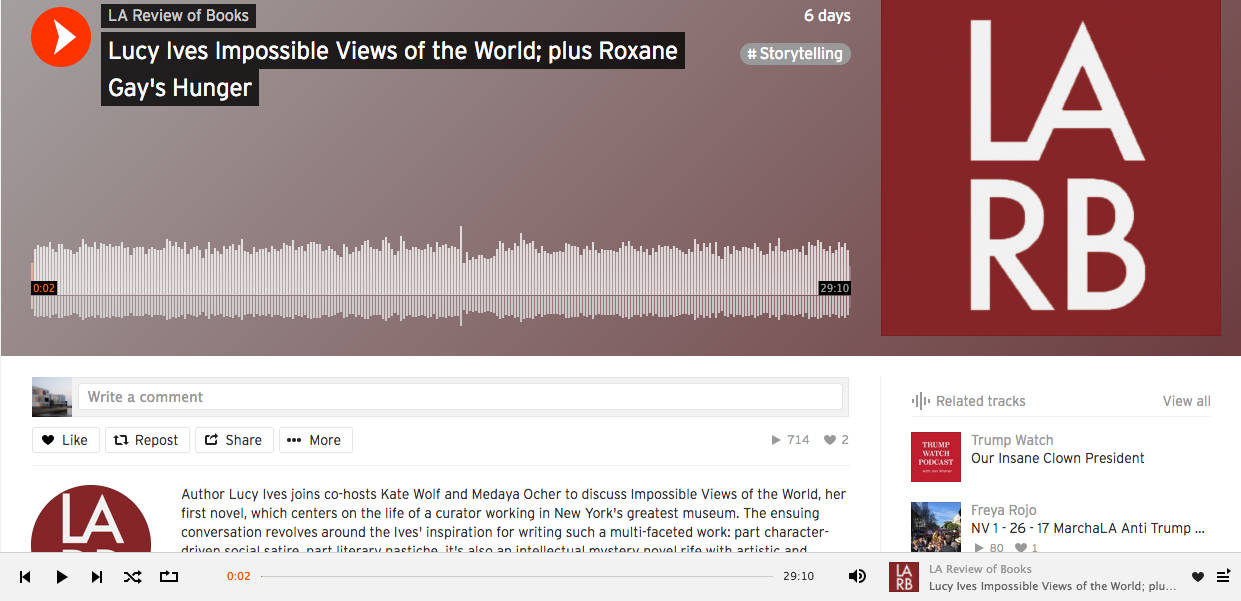Play Our Insane Clown President track
Image resolution: width=1241 pixels, height=601 pixels.
[1058, 458]
